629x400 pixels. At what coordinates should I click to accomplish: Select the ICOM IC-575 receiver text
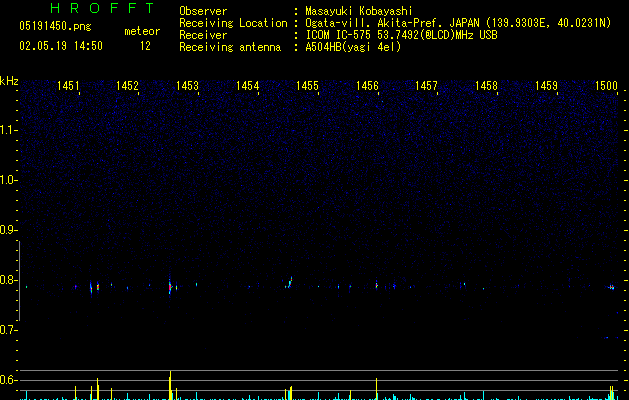401,35
